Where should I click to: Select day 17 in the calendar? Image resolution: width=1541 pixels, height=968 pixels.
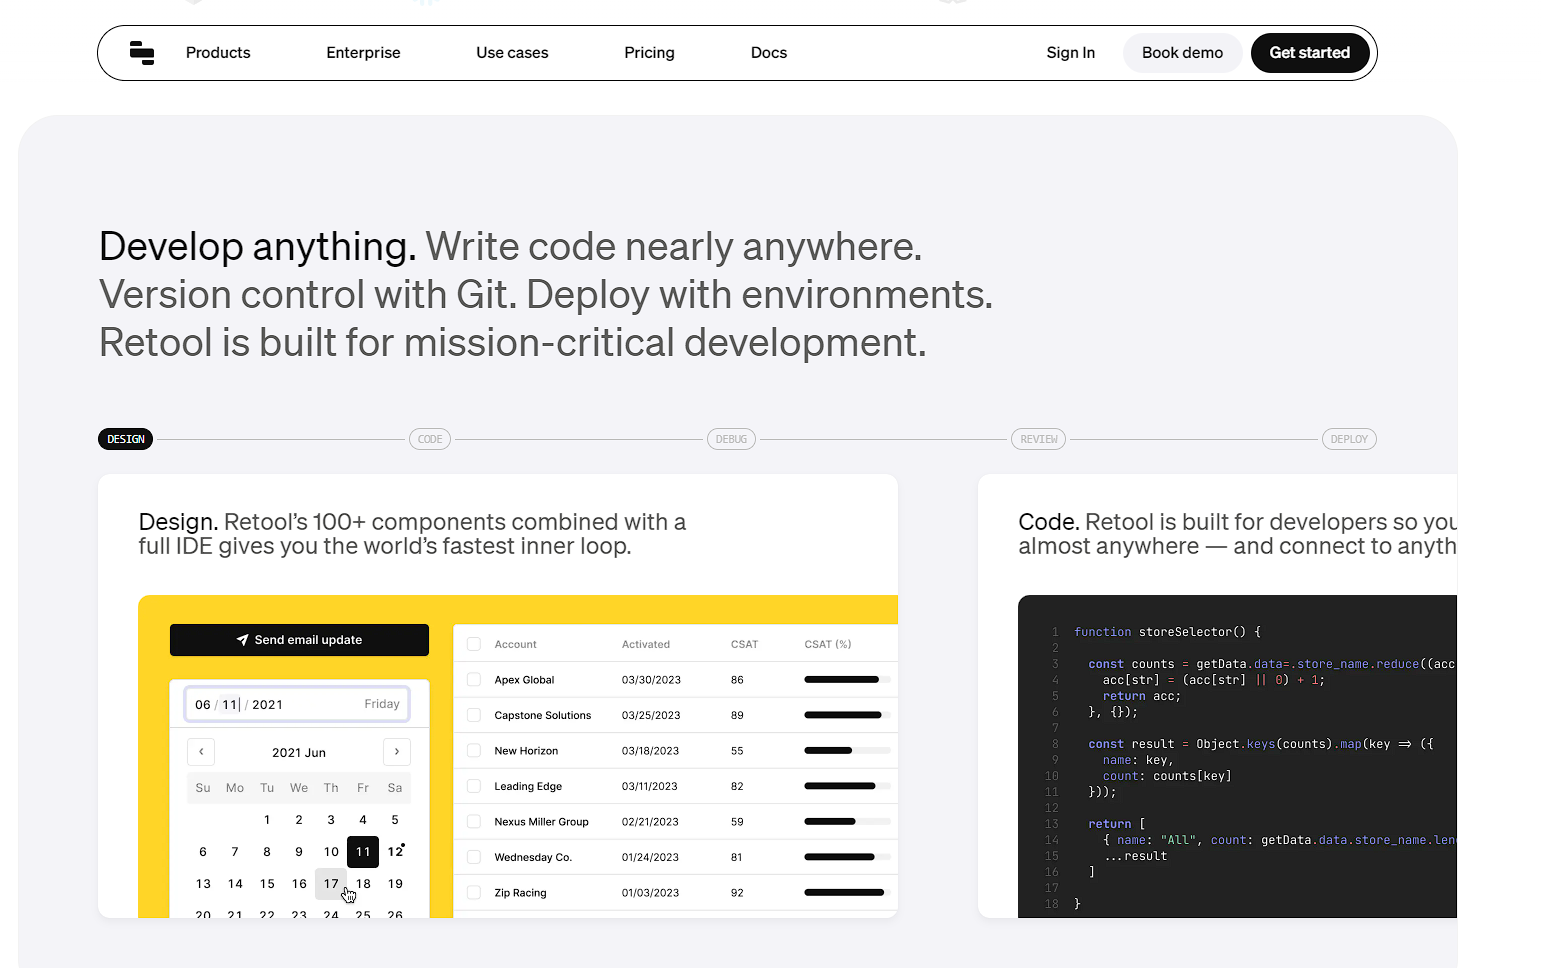coord(331,884)
